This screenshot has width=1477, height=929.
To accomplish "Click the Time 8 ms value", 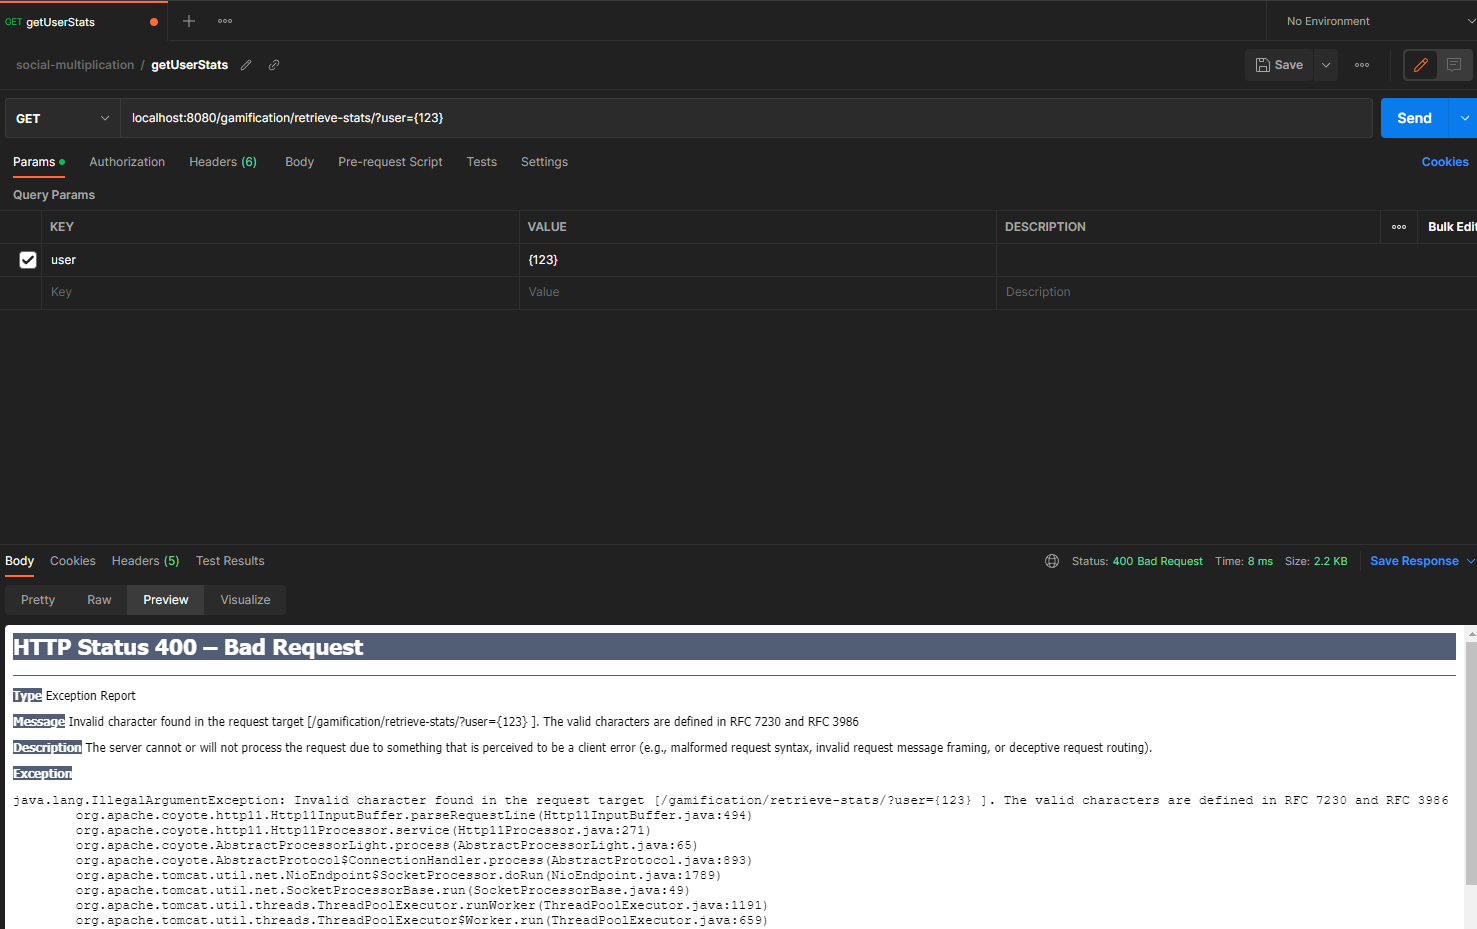I will pos(1260,561).
